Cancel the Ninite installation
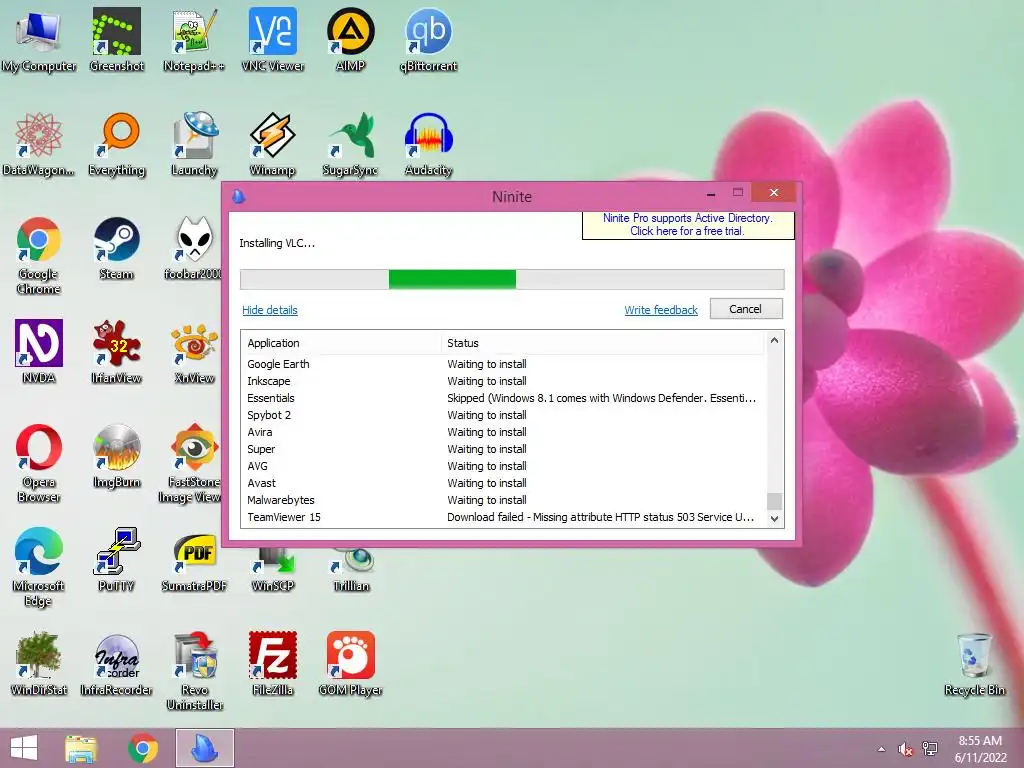 tap(746, 309)
